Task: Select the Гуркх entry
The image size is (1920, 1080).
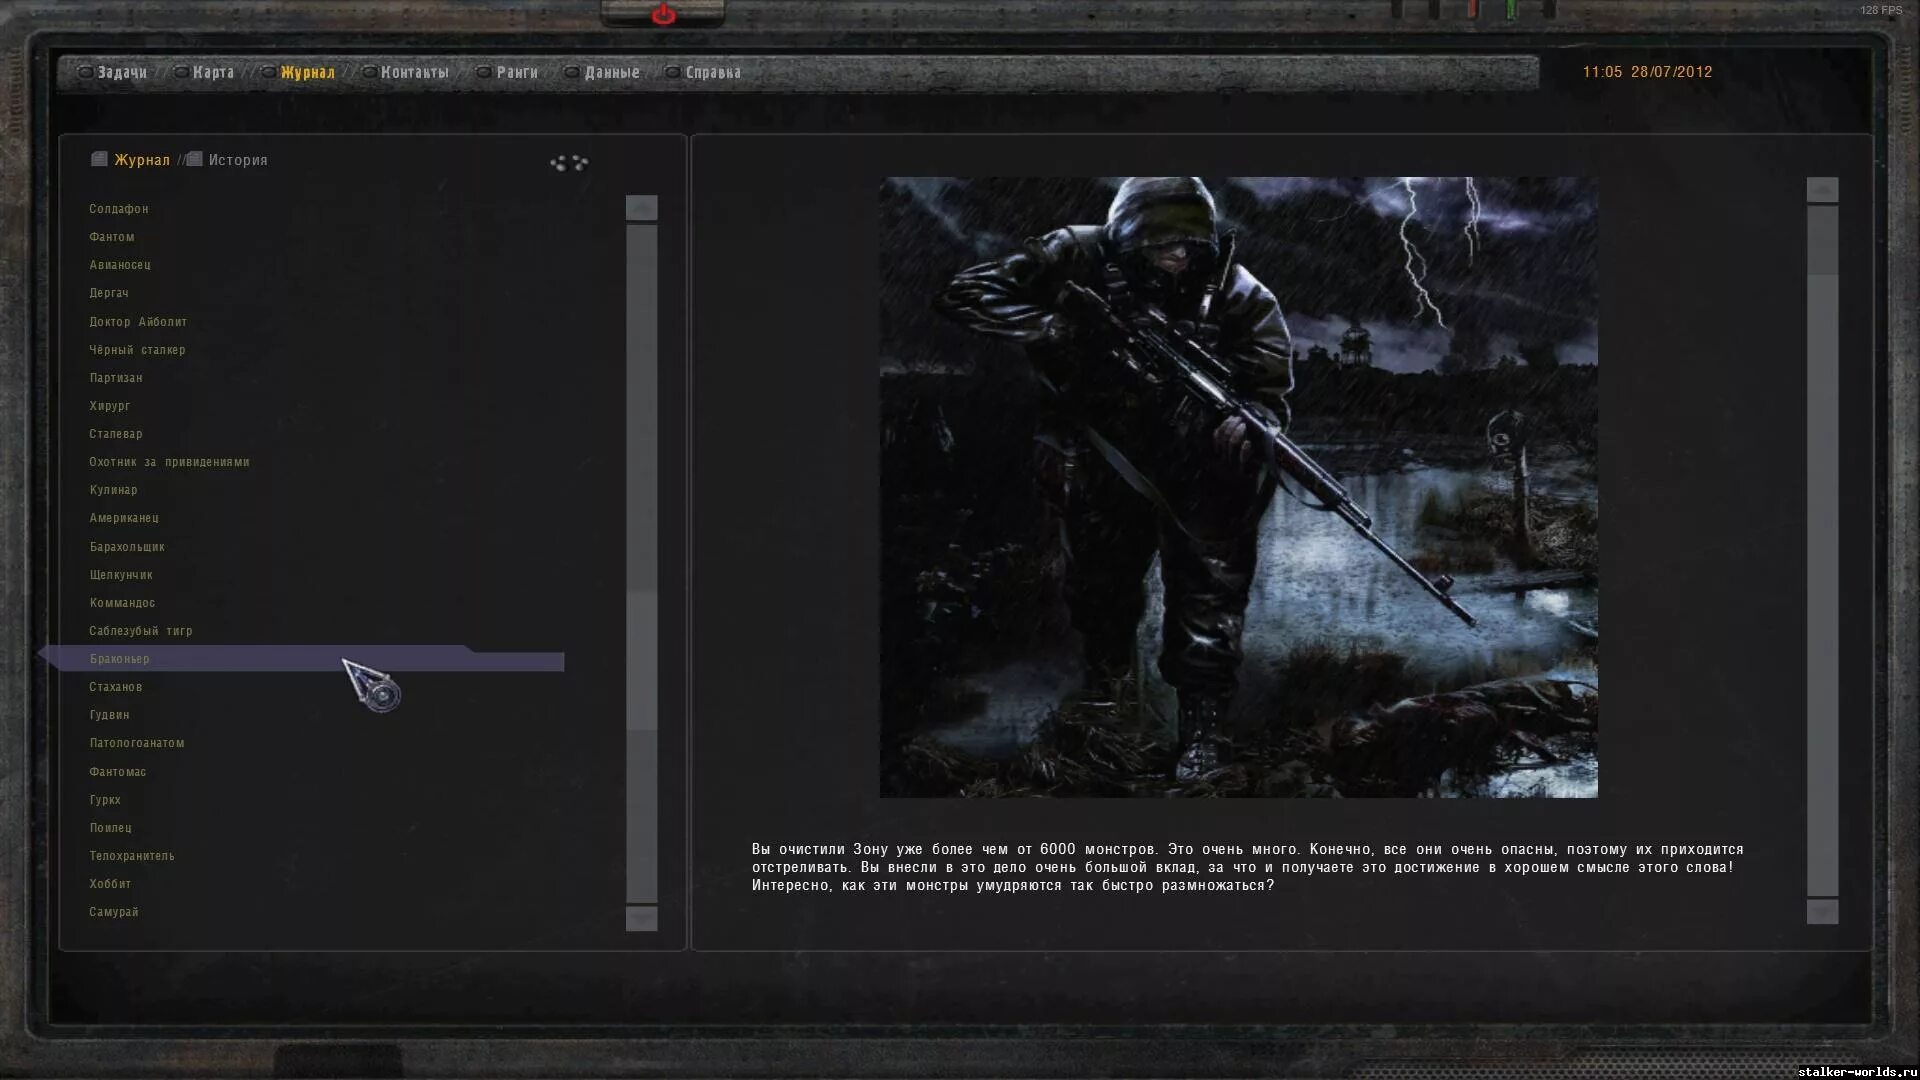Action: coord(105,800)
